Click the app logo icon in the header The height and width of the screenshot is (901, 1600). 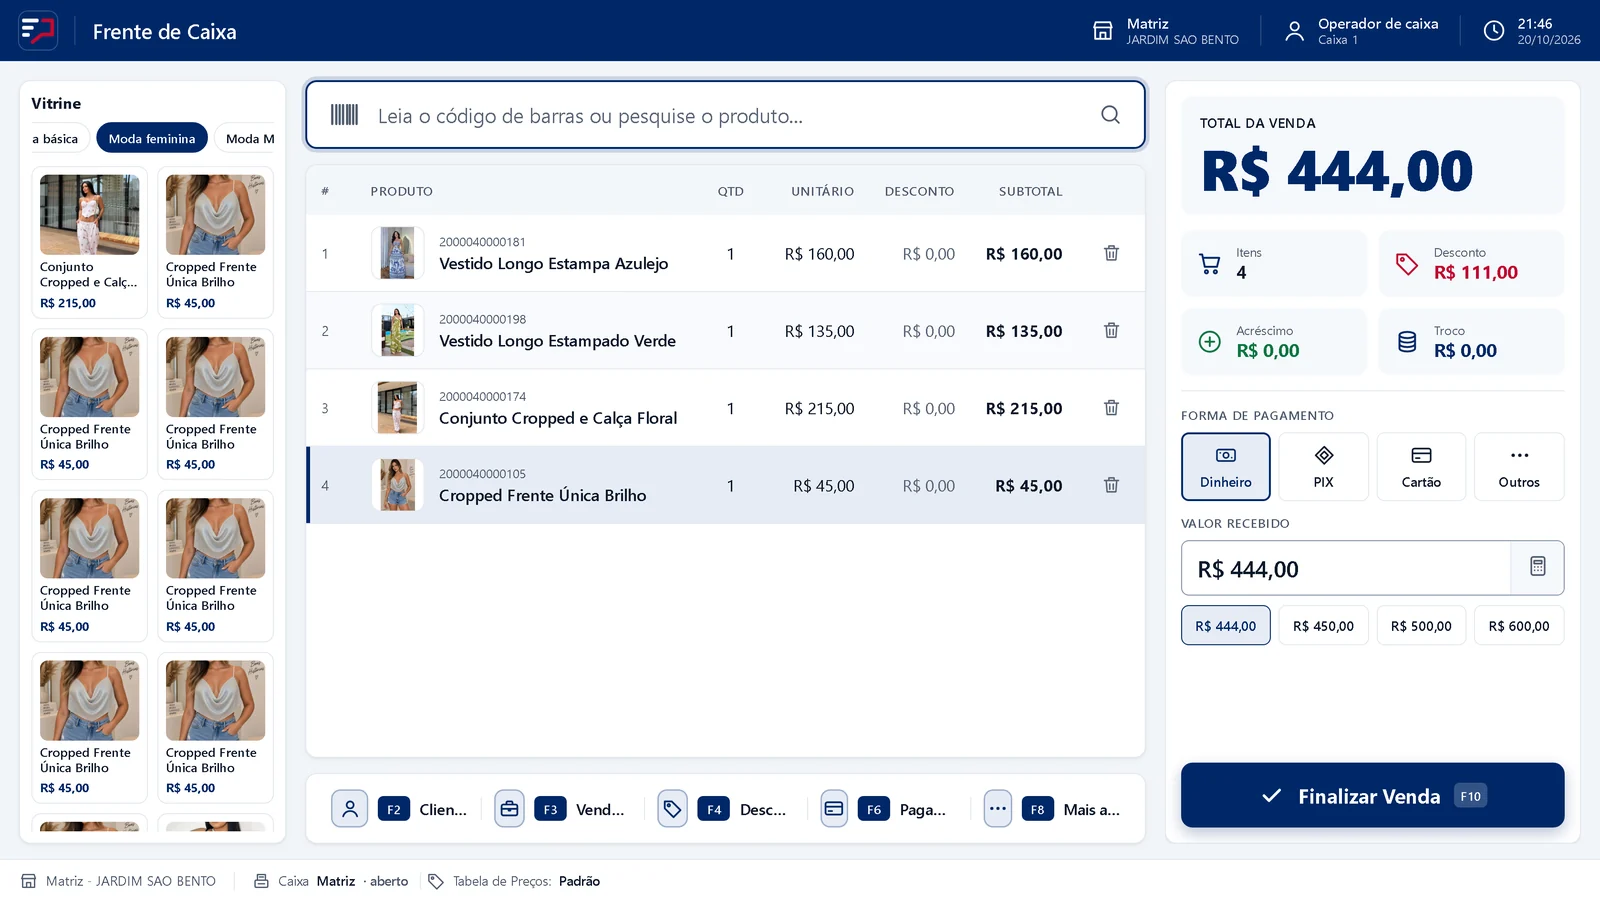38,30
